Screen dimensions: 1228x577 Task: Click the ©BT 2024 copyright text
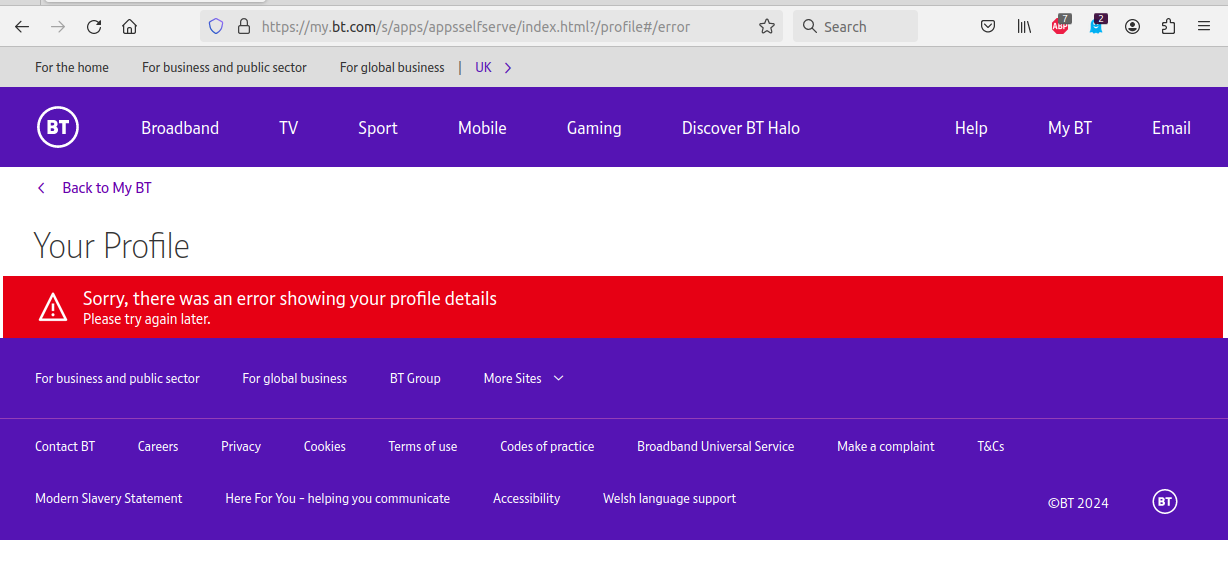click(x=1078, y=503)
